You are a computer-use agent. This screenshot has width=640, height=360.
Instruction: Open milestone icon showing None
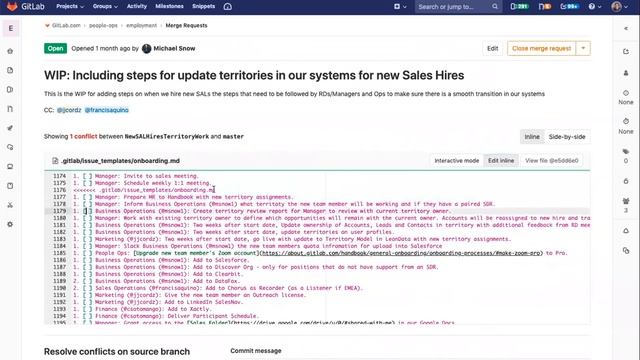(x=626, y=93)
